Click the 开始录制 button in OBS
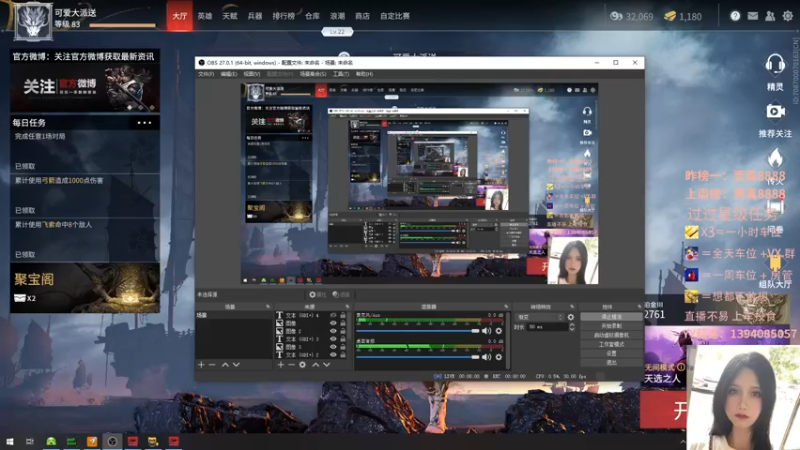The width and height of the screenshot is (800, 450). point(611,326)
